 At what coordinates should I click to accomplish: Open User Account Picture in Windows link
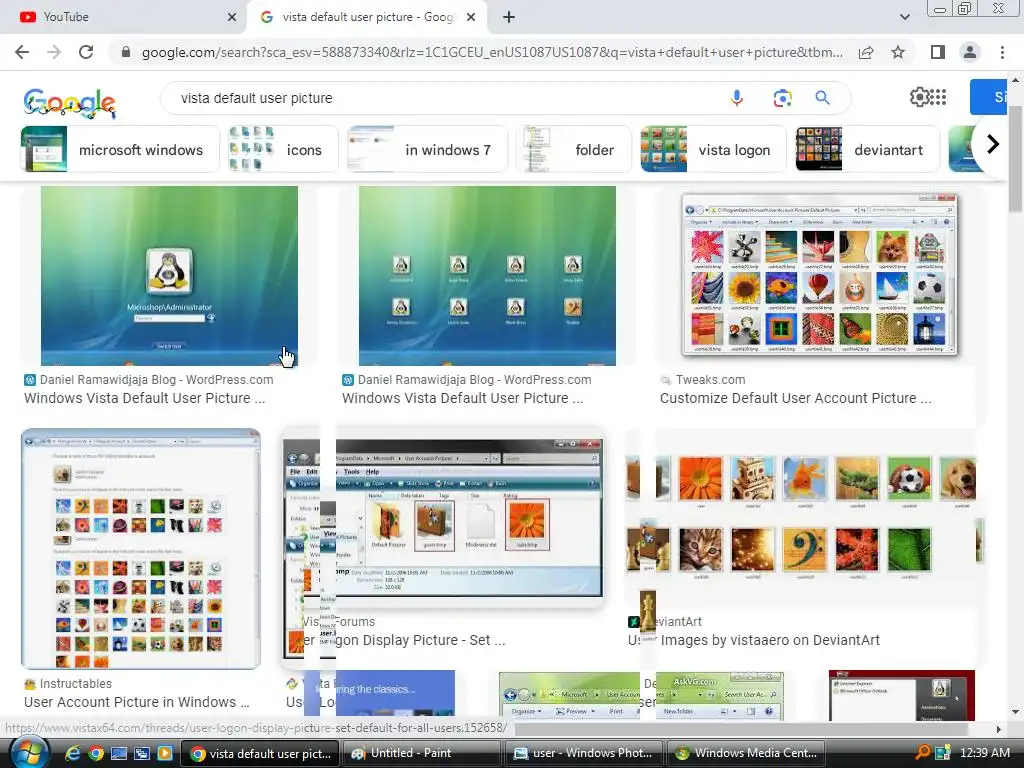pos(136,702)
